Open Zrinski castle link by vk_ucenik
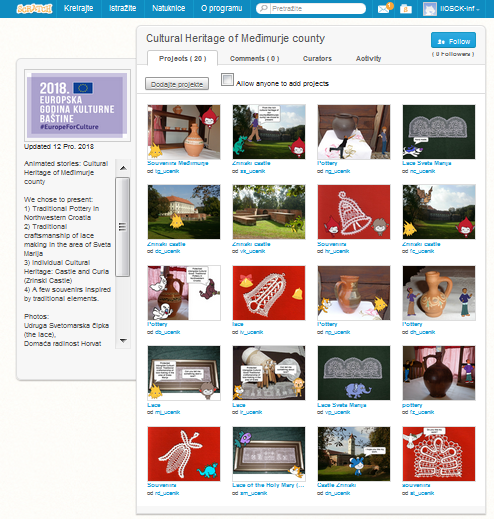 point(251,244)
